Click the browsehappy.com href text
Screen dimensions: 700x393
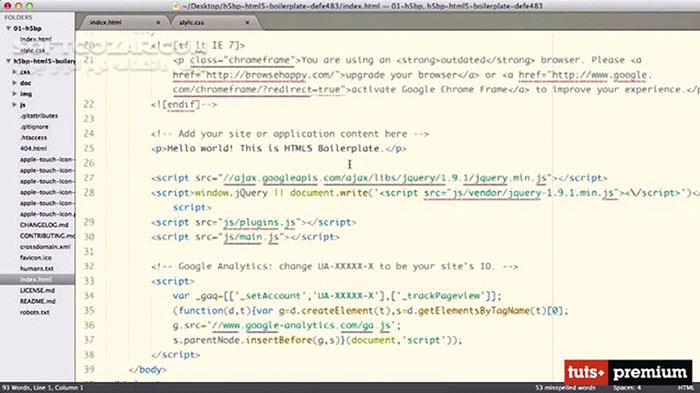tap(259, 75)
